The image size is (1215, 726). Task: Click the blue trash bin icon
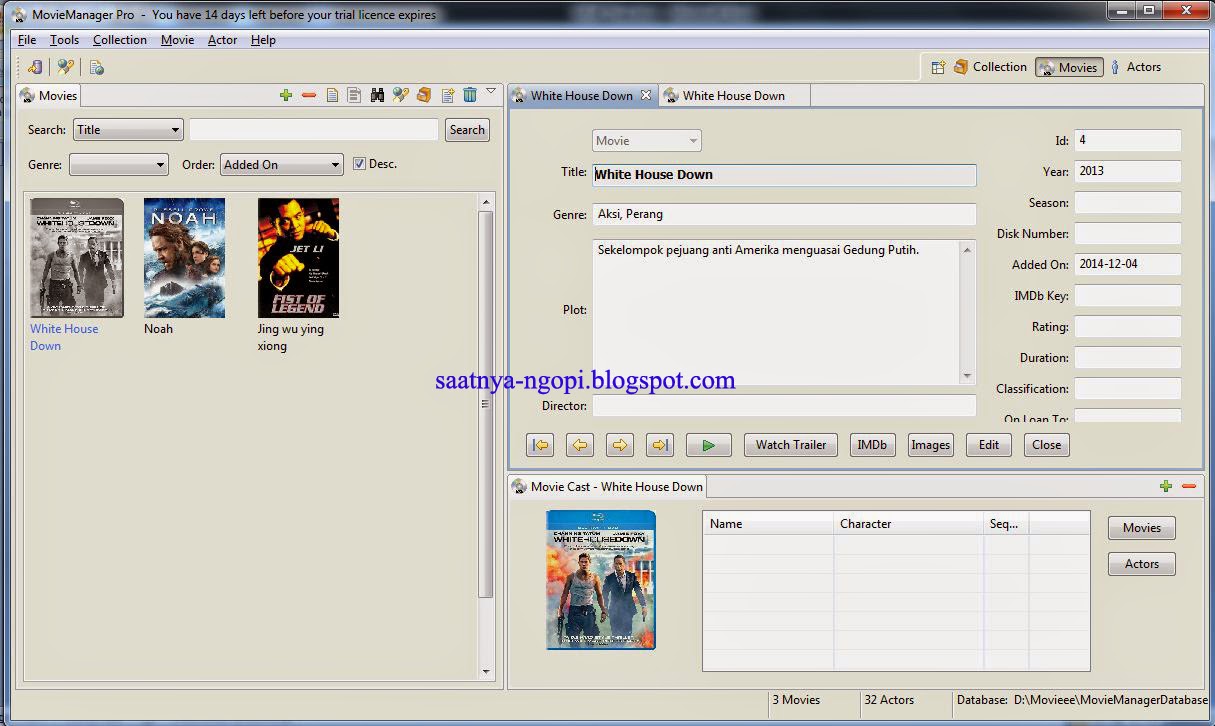click(470, 95)
